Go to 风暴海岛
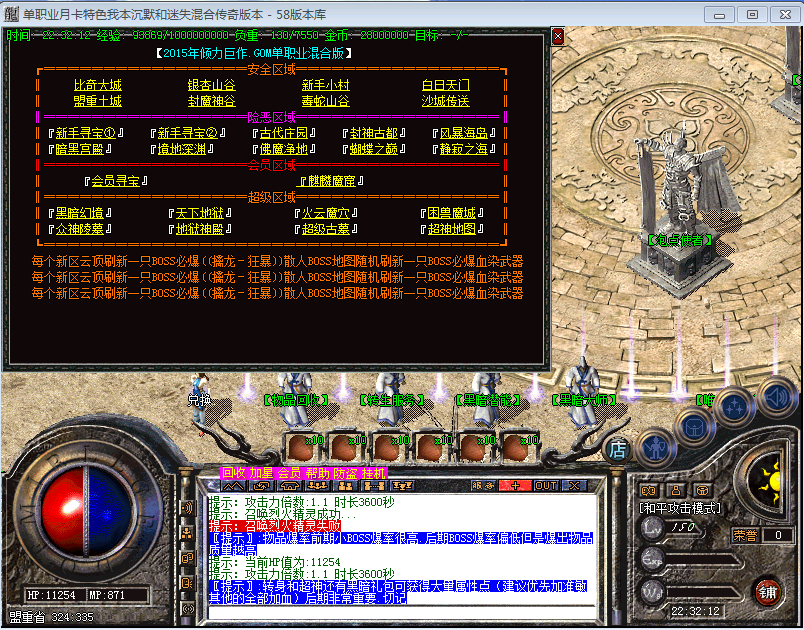 point(464,133)
